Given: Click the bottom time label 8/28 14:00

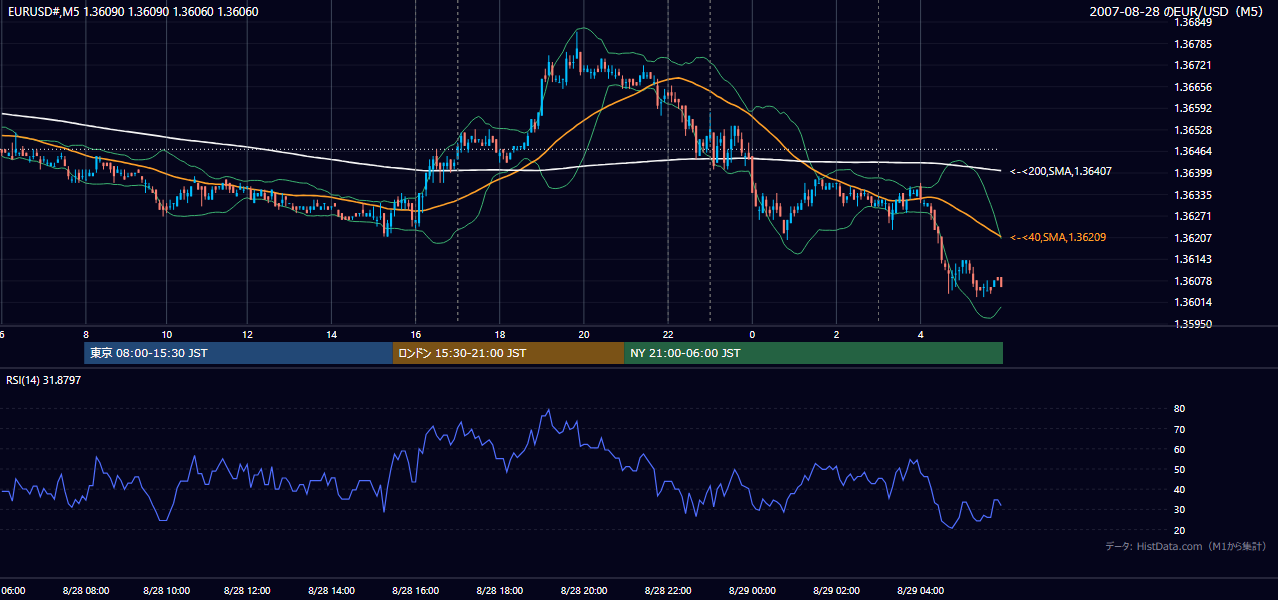Looking at the screenshot, I should point(332,590).
